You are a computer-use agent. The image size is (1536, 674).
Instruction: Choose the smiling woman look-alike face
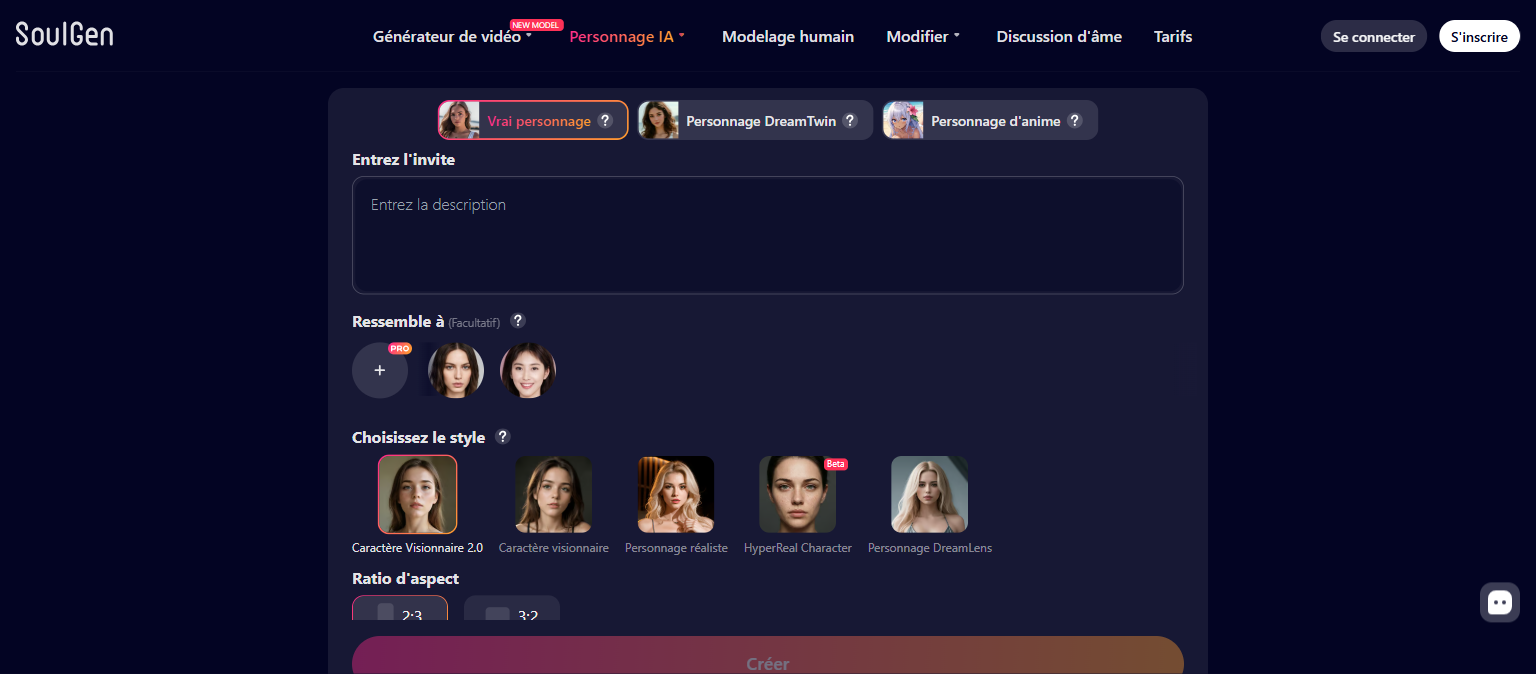pos(528,370)
